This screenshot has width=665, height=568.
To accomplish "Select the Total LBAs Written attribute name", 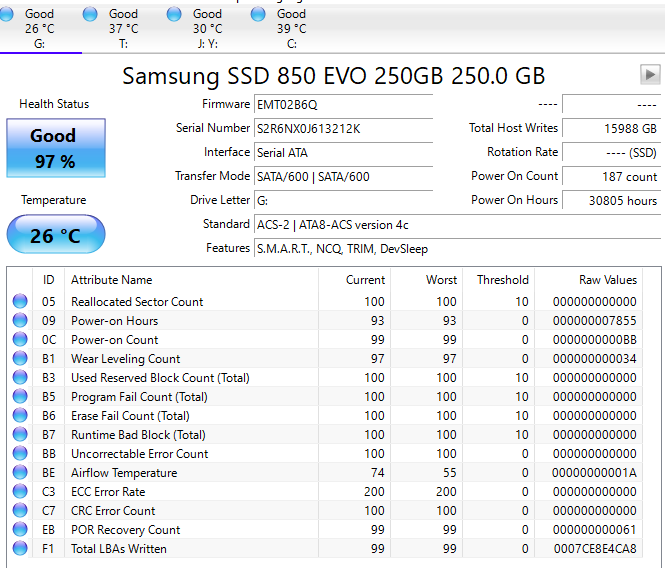I will (119, 548).
